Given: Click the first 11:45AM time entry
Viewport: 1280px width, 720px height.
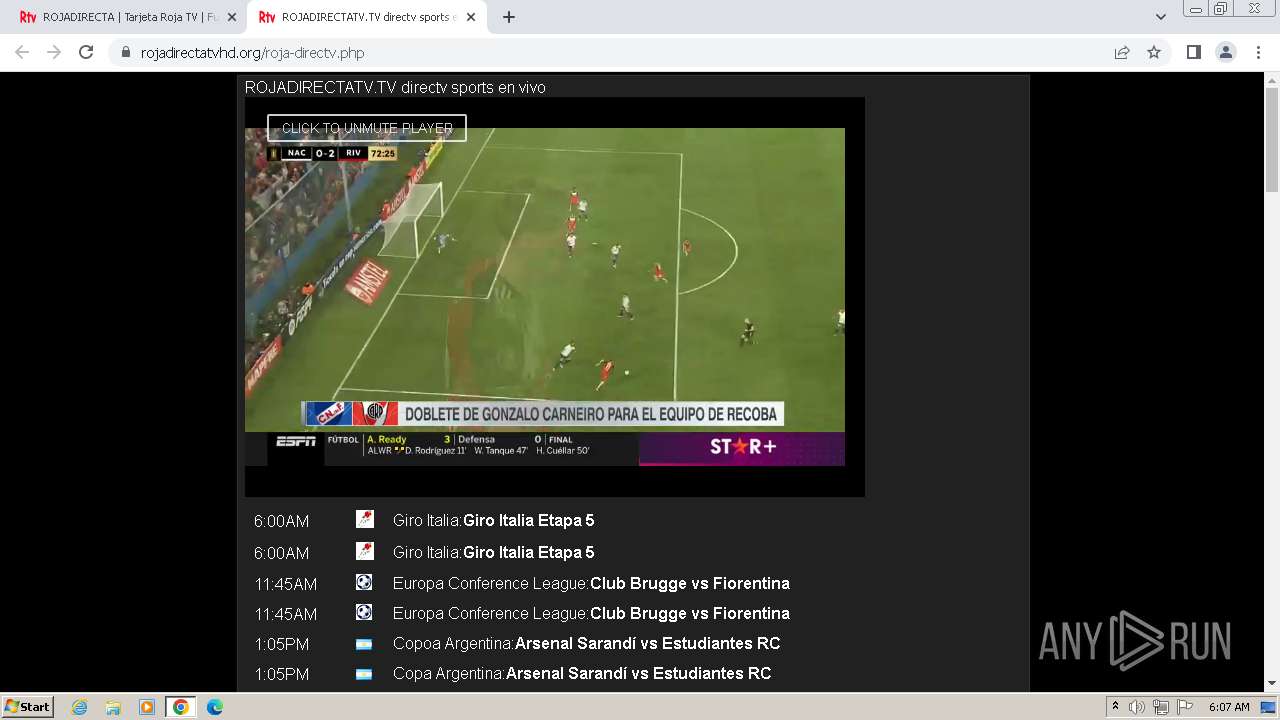Looking at the screenshot, I should click(285, 584).
